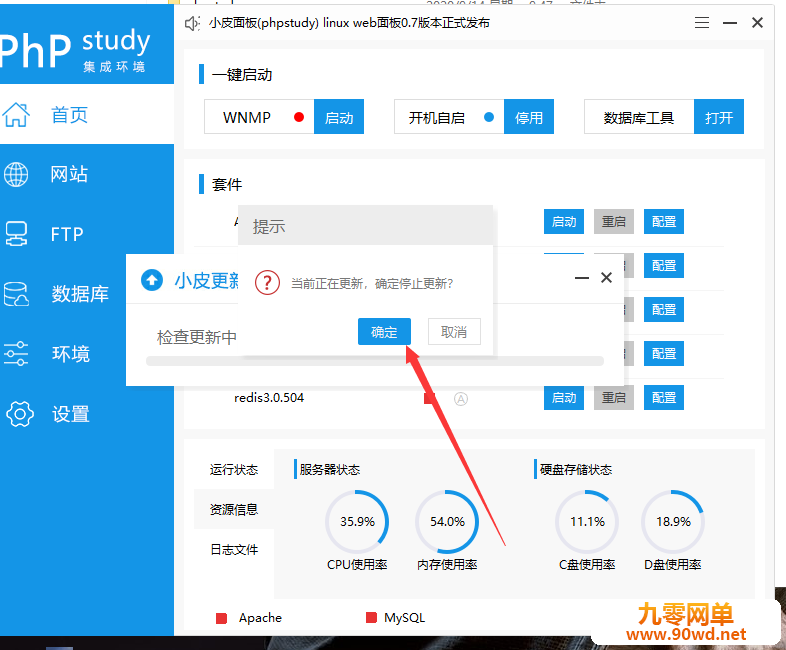Click the MySQL red status square
The width and height of the screenshot is (786, 650).
point(371,617)
